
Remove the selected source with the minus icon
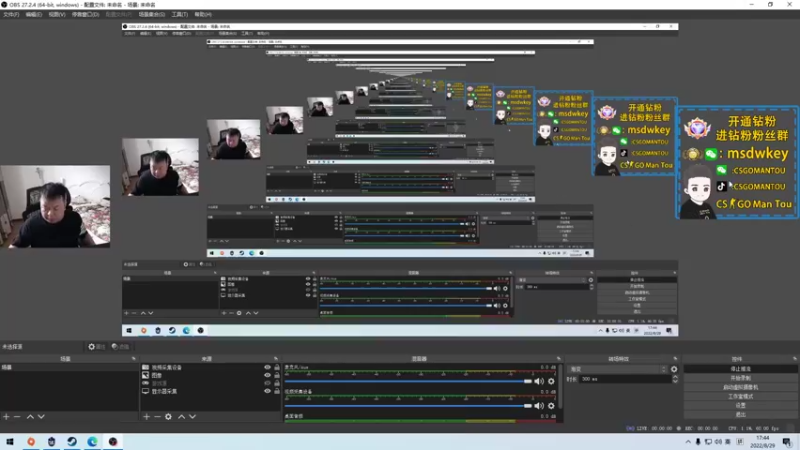pos(157,417)
